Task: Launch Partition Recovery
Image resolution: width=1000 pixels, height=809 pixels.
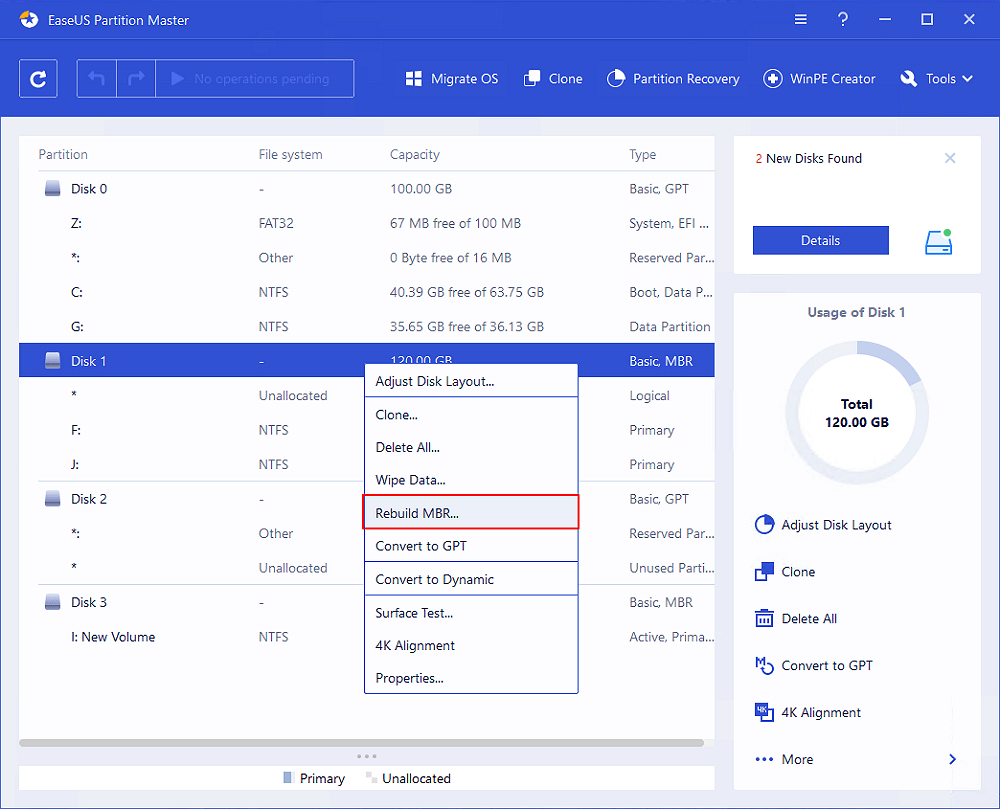Action: click(673, 78)
